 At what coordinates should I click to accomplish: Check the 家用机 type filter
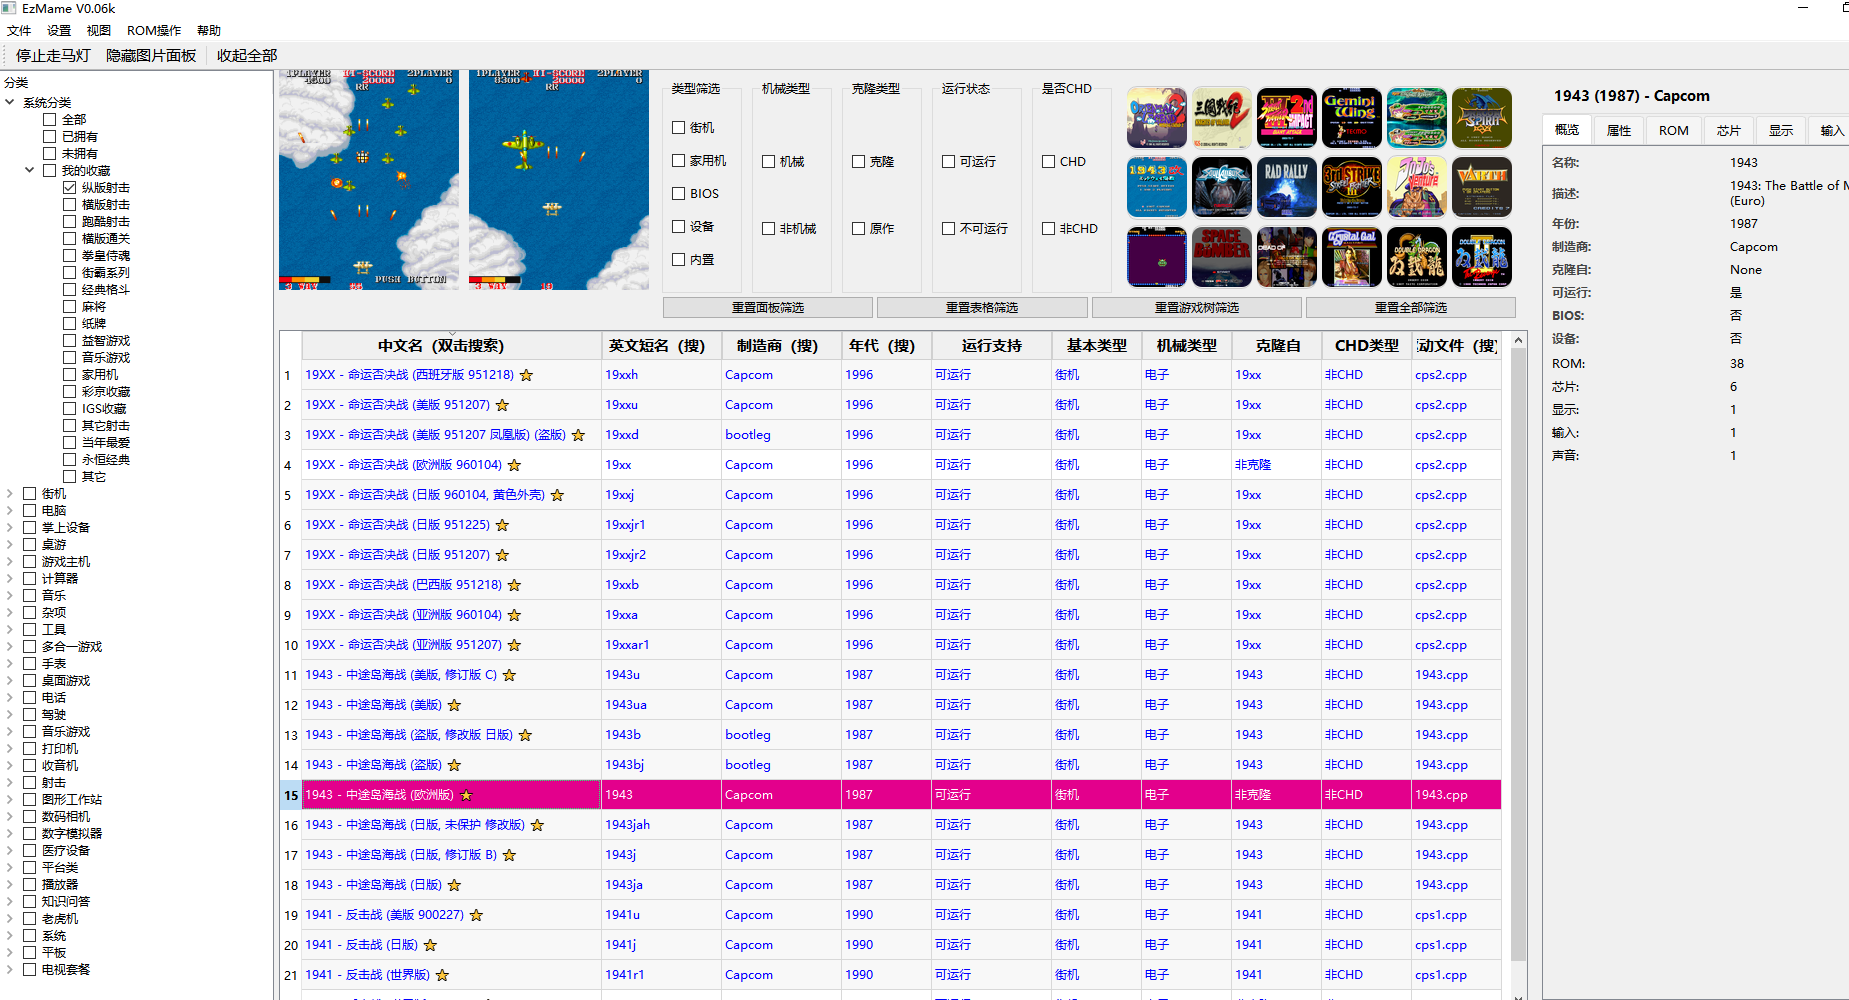(x=679, y=160)
